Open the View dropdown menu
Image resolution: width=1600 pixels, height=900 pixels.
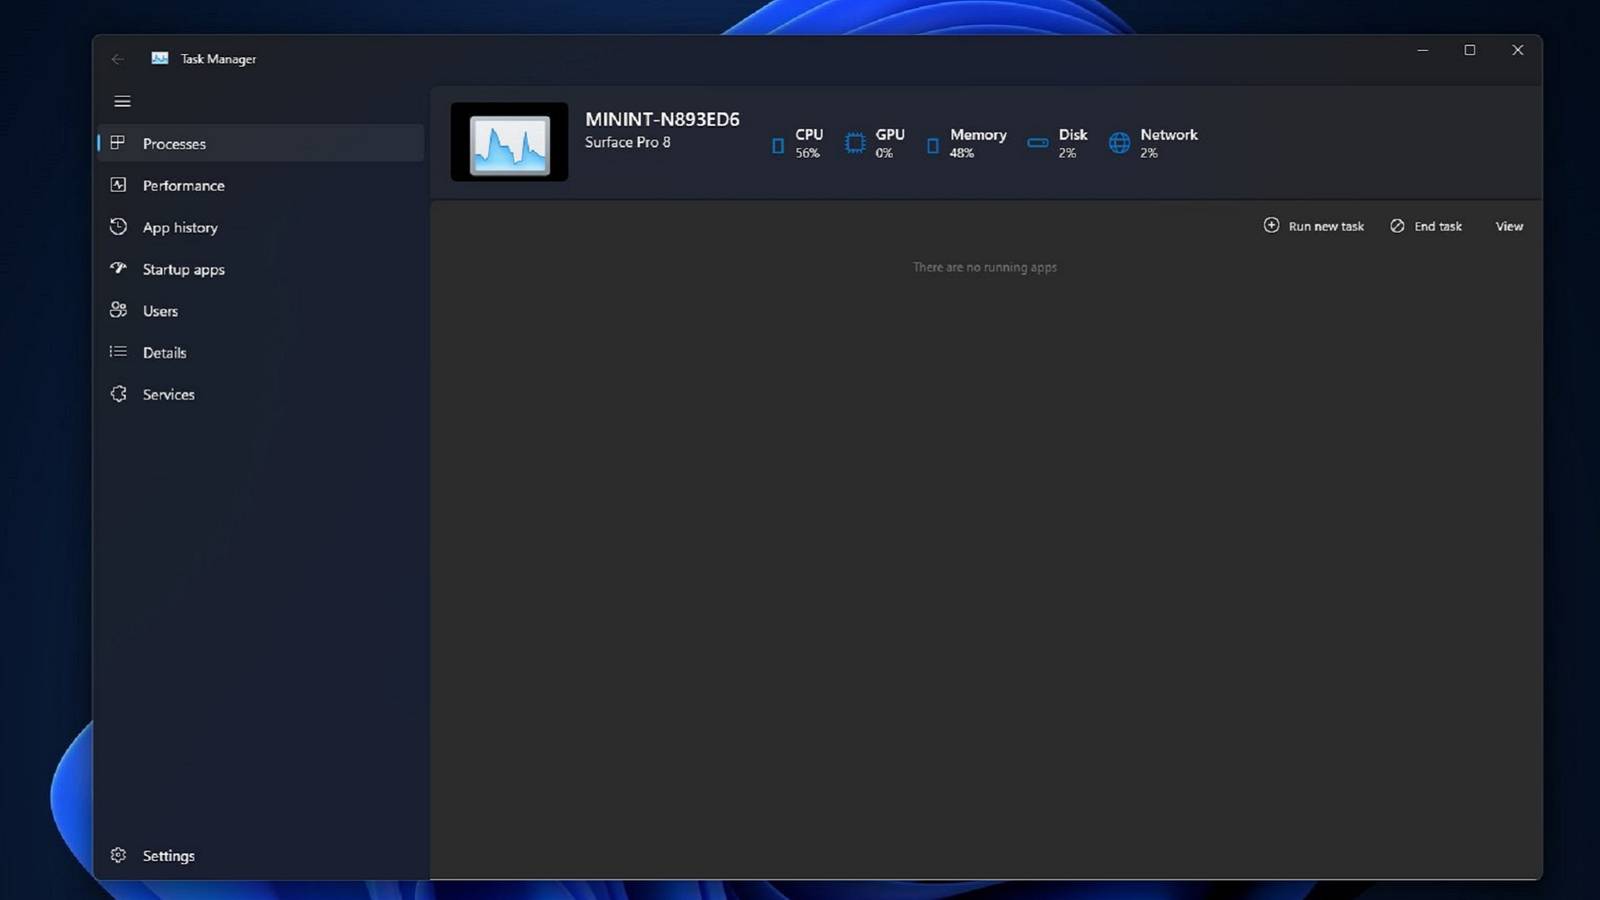pyautogui.click(x=1509, y=226)
